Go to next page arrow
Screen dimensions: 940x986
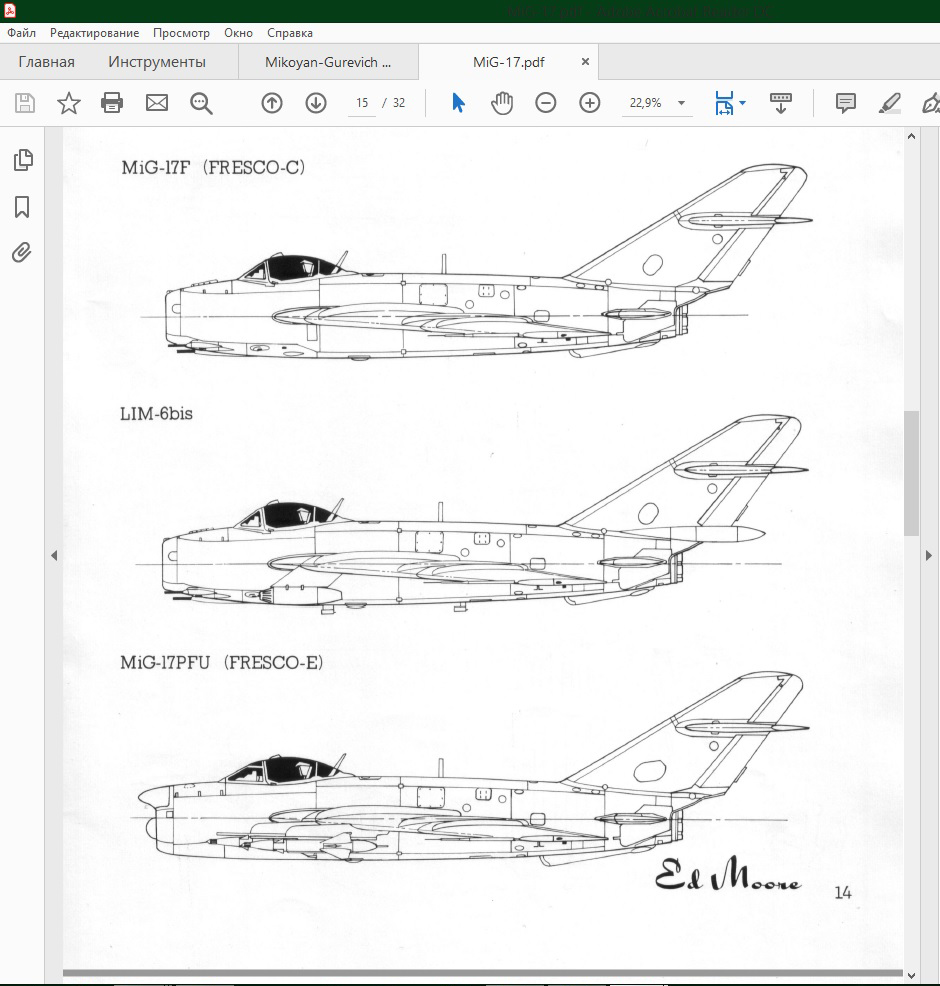click(x=316, y=103)
